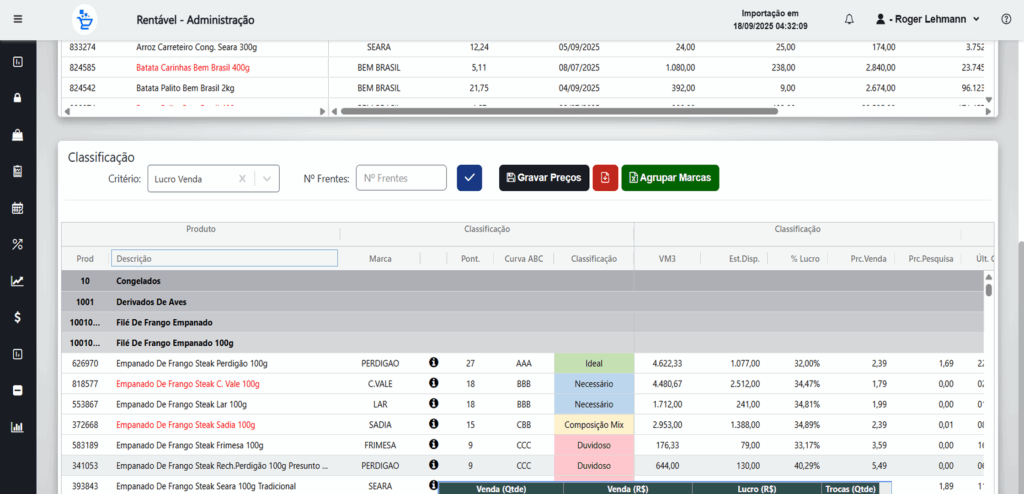Open the dollar sign sidebar icon
Screen dimensions: 1024x494
(17, 317)
